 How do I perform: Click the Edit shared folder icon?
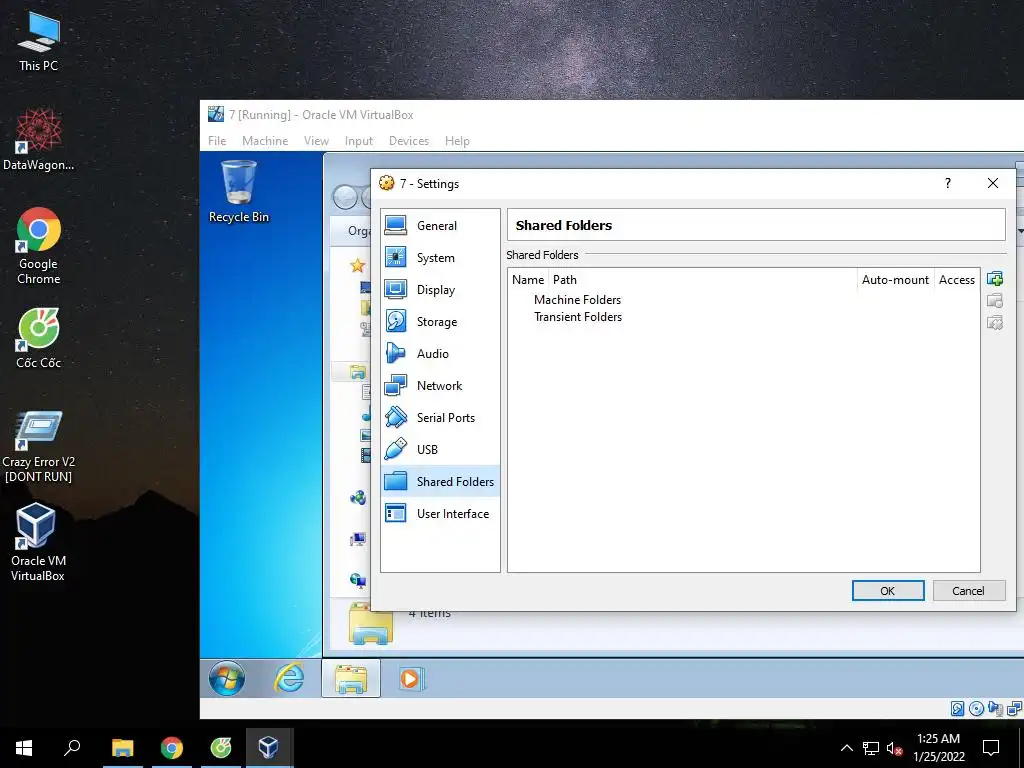[995, 300]
